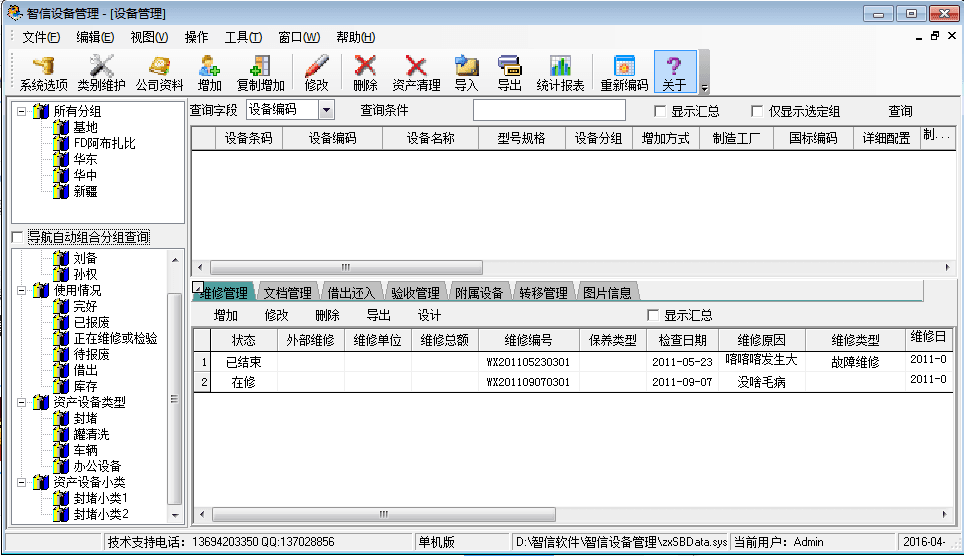Open the 工具 menu

click(x=243, y=37)
